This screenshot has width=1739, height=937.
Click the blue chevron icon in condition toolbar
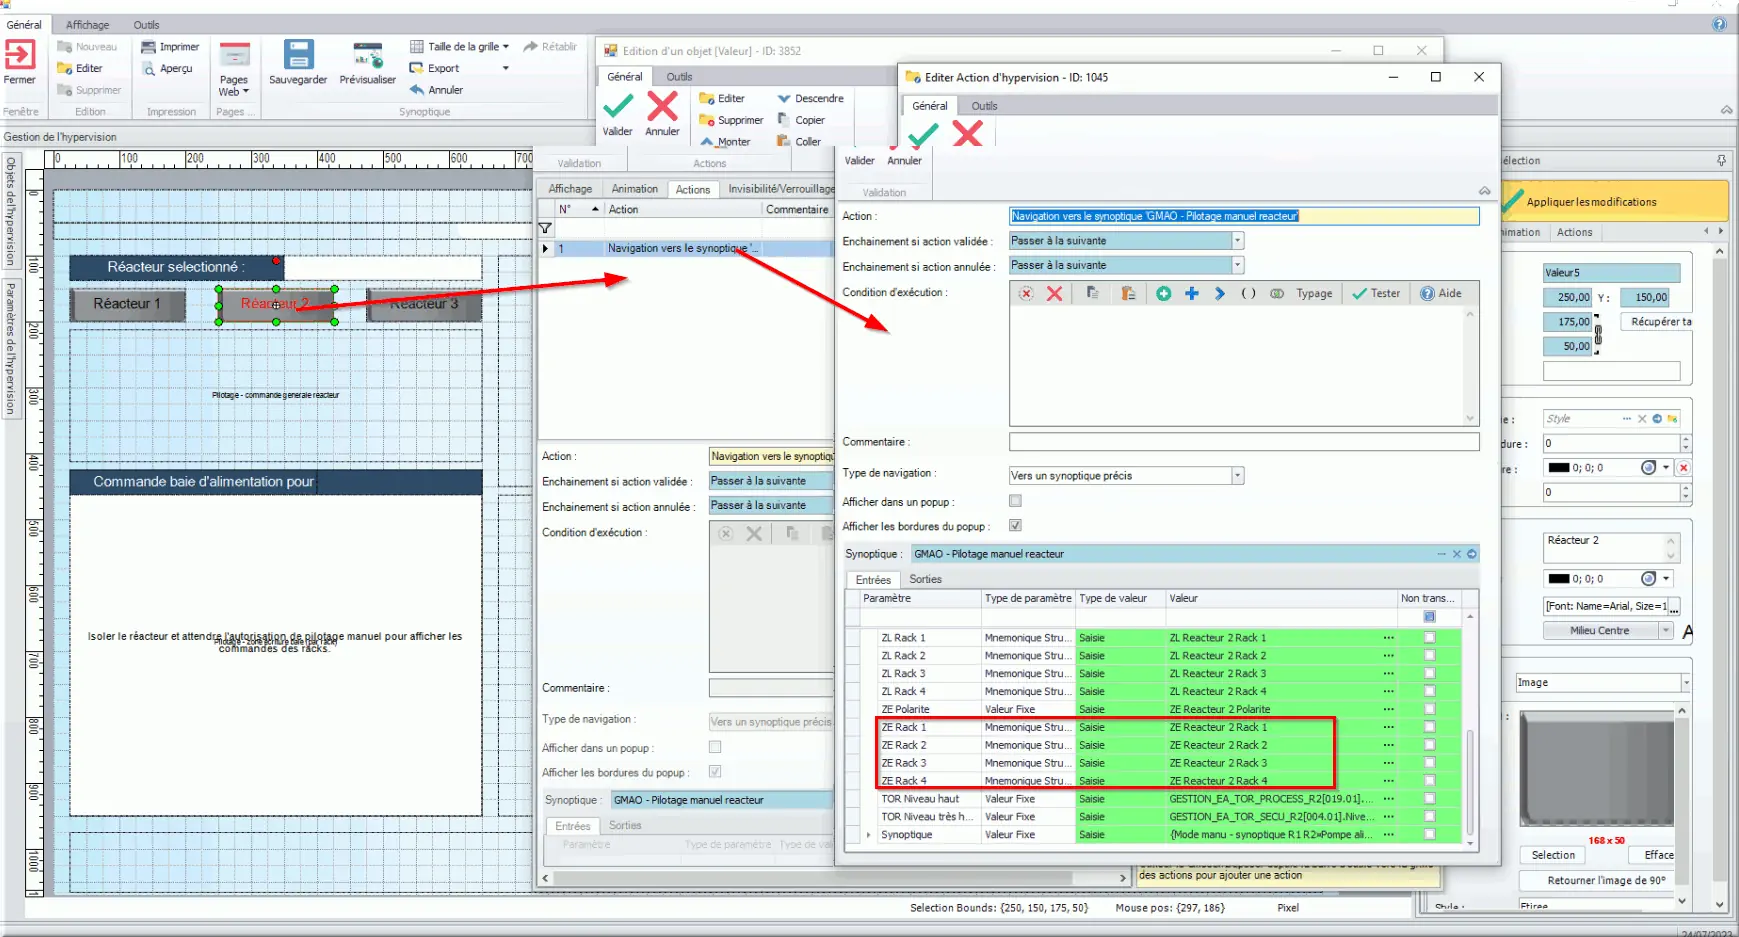coord(1219,293)
